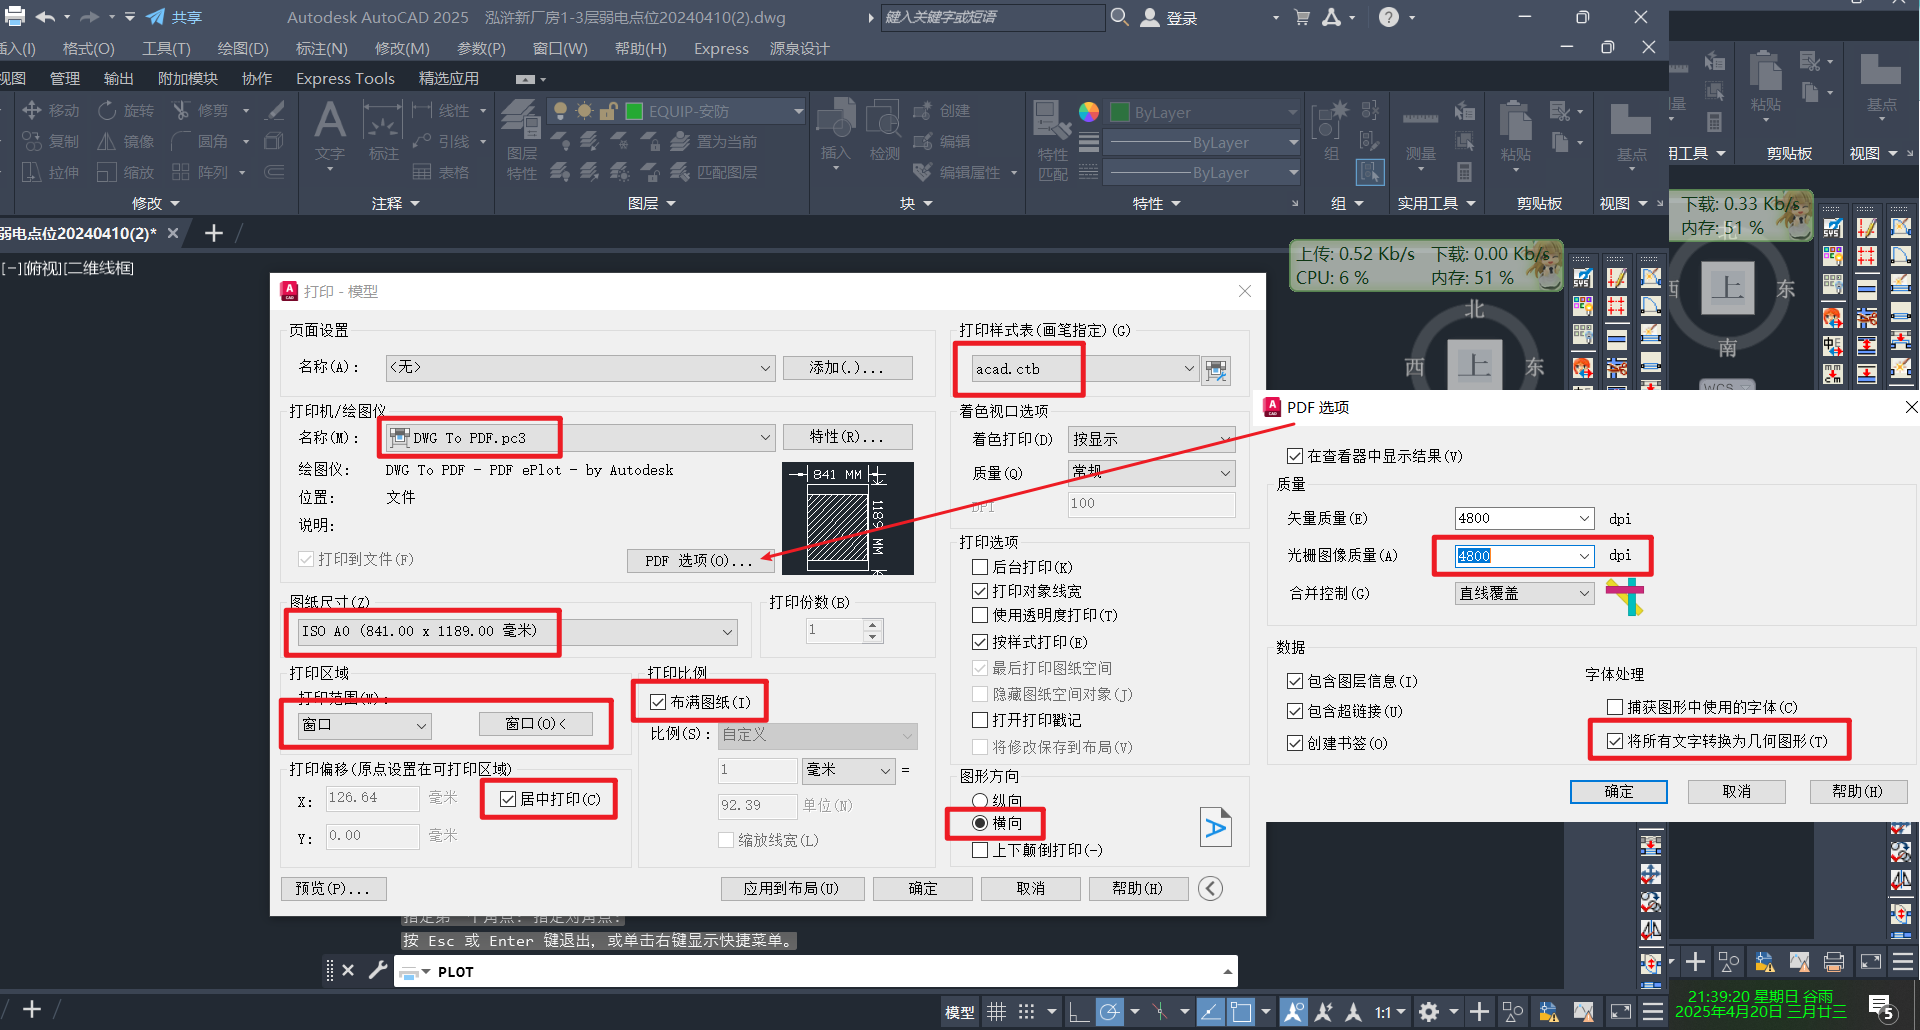1920x1030 pixels.
Task: Click the Window pick button in plot area
Action: [536, 723]
